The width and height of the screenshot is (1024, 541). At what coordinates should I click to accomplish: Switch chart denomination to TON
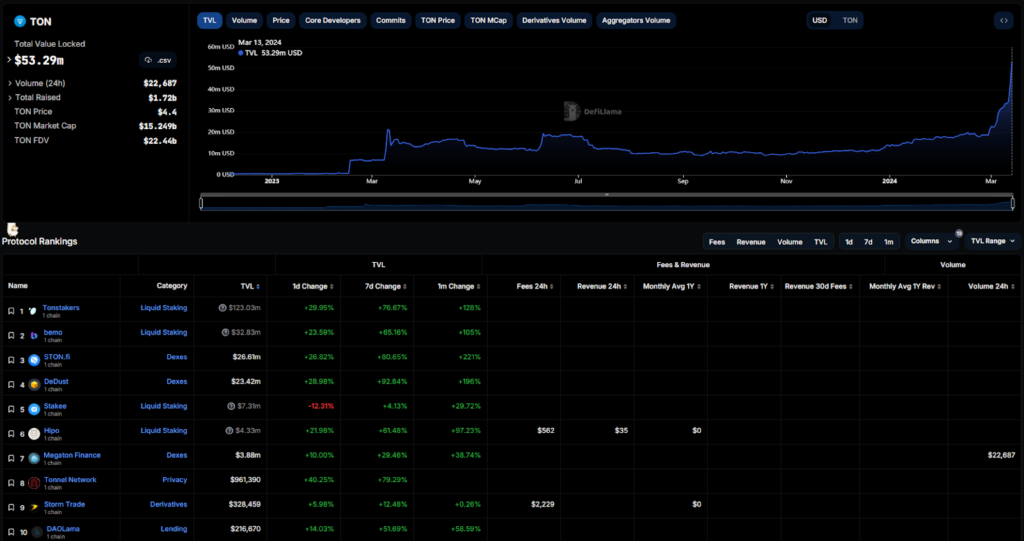pyautogui.click(x=850, y=20)
